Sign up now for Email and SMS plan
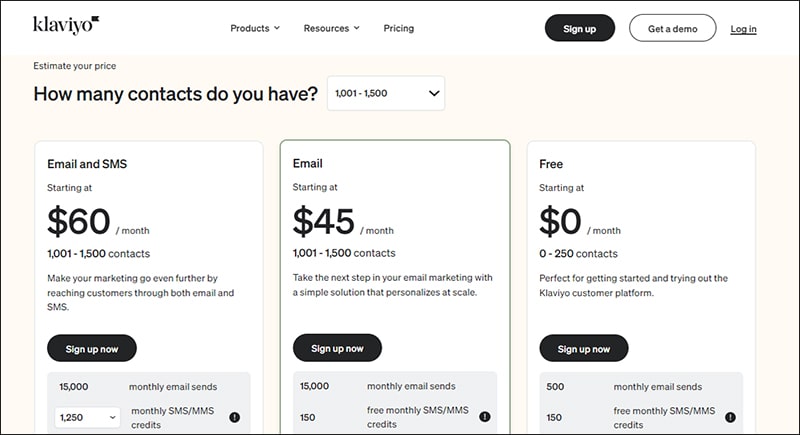This screenshot has width=800, height=435. coord(92,349)
